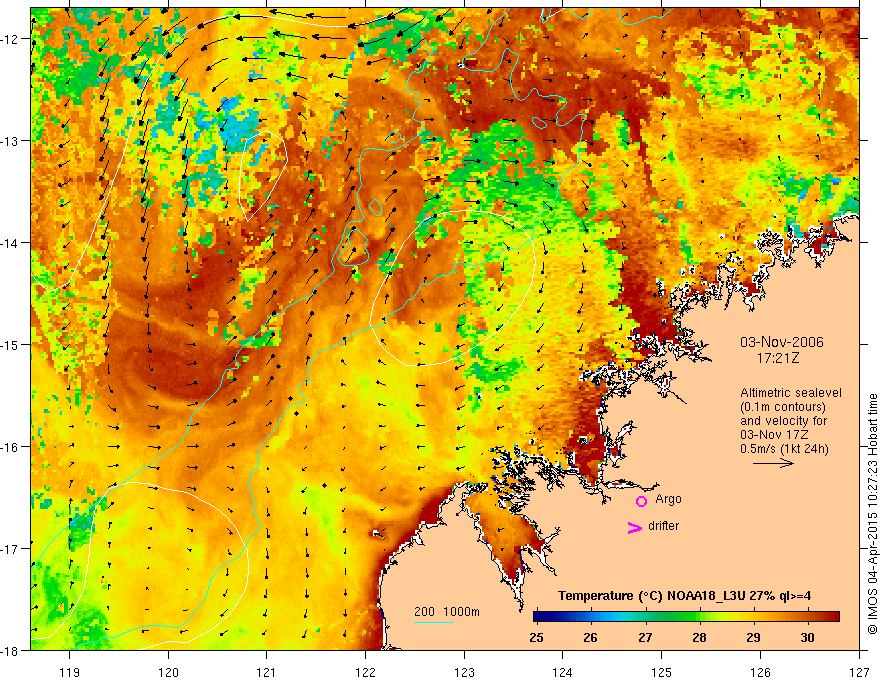Click colorbar label 26
This screenshot has width=880, height=680.
590,637
